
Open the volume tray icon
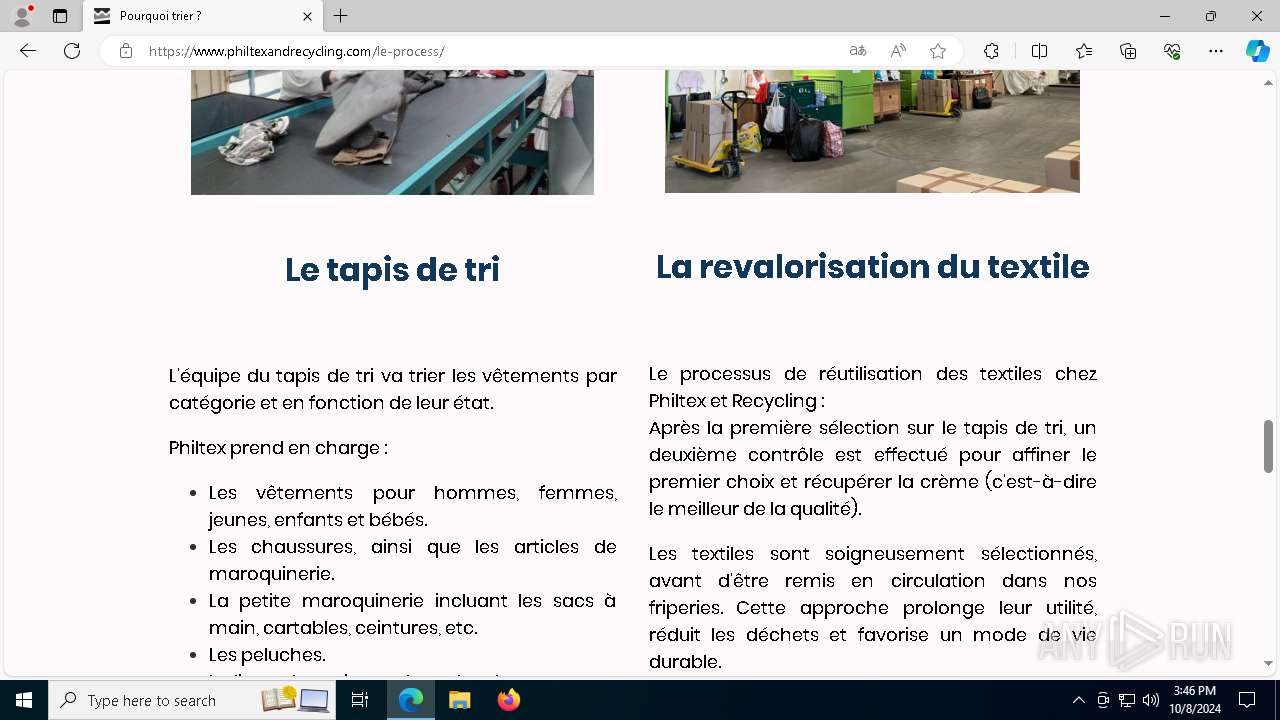tap(1150, 700)
